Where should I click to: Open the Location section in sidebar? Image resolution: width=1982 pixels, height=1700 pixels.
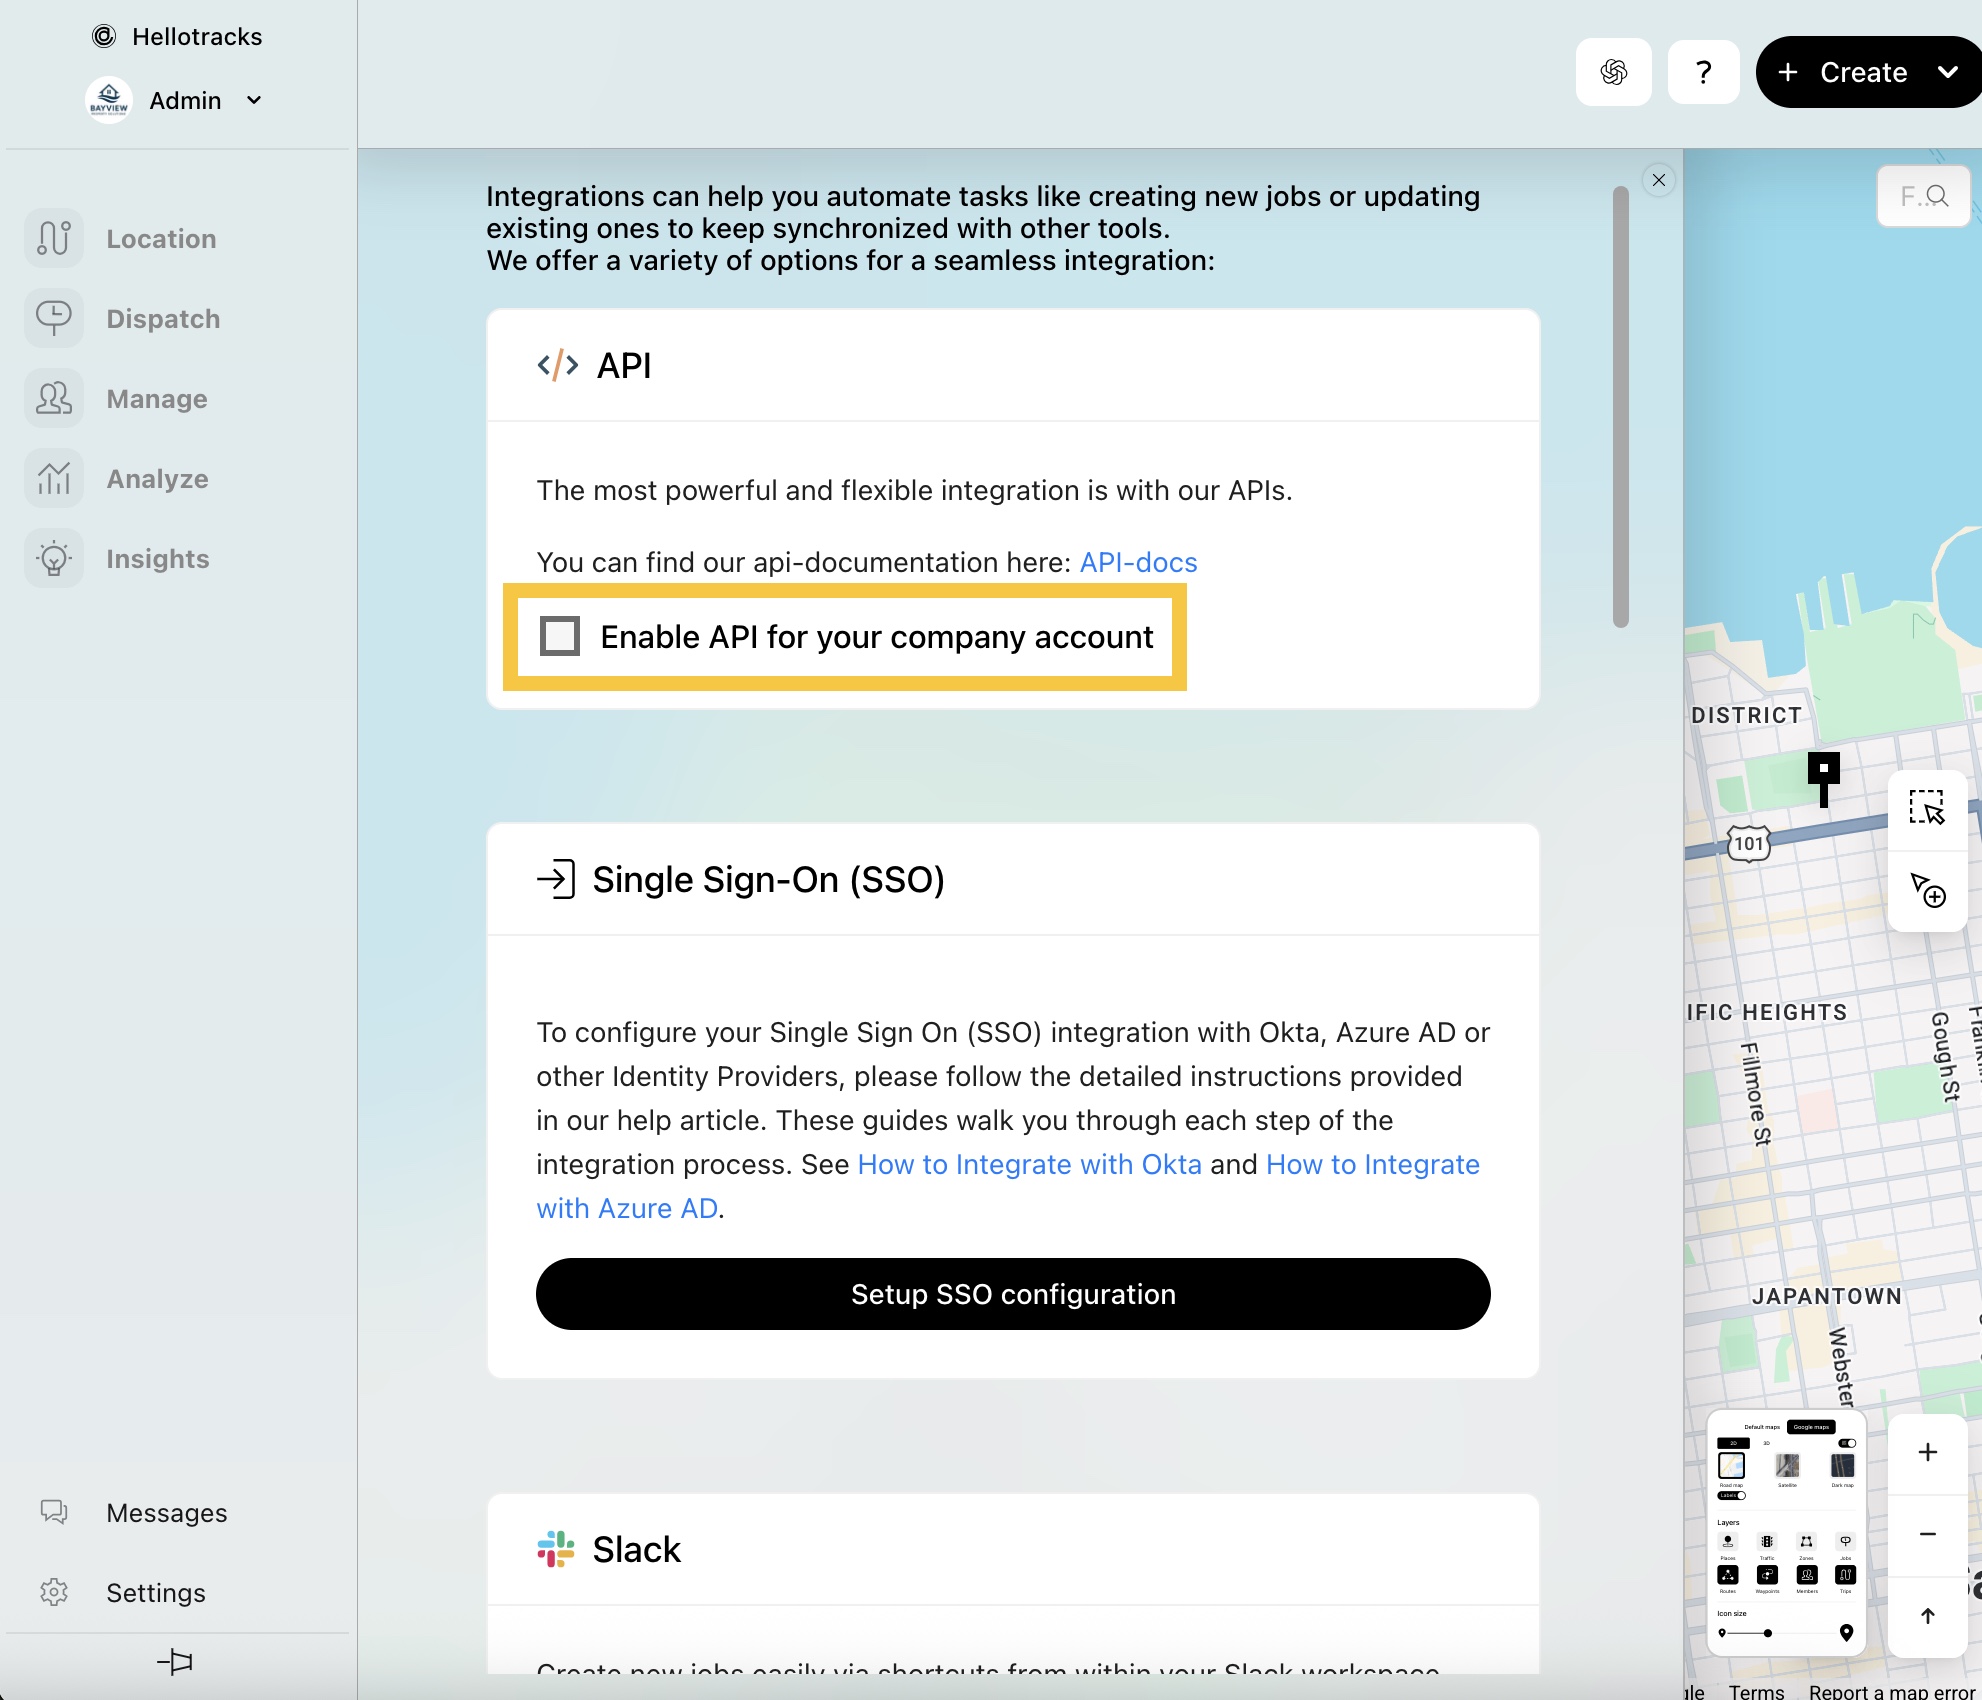click(160, 239)
